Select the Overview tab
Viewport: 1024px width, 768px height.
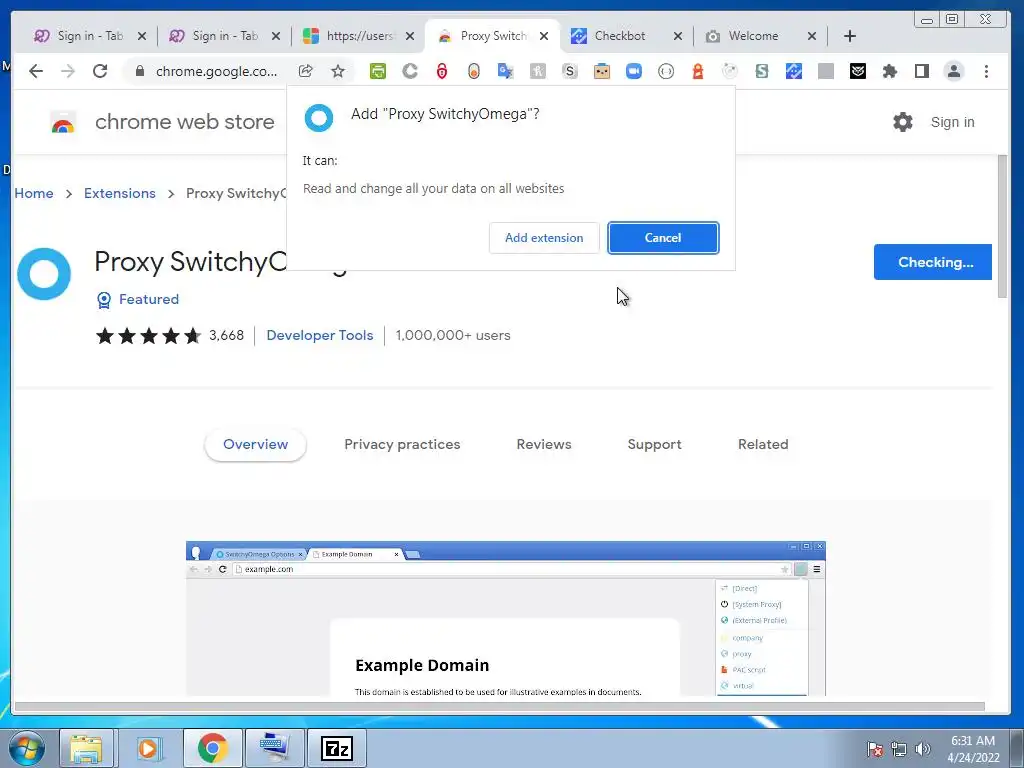255,444
